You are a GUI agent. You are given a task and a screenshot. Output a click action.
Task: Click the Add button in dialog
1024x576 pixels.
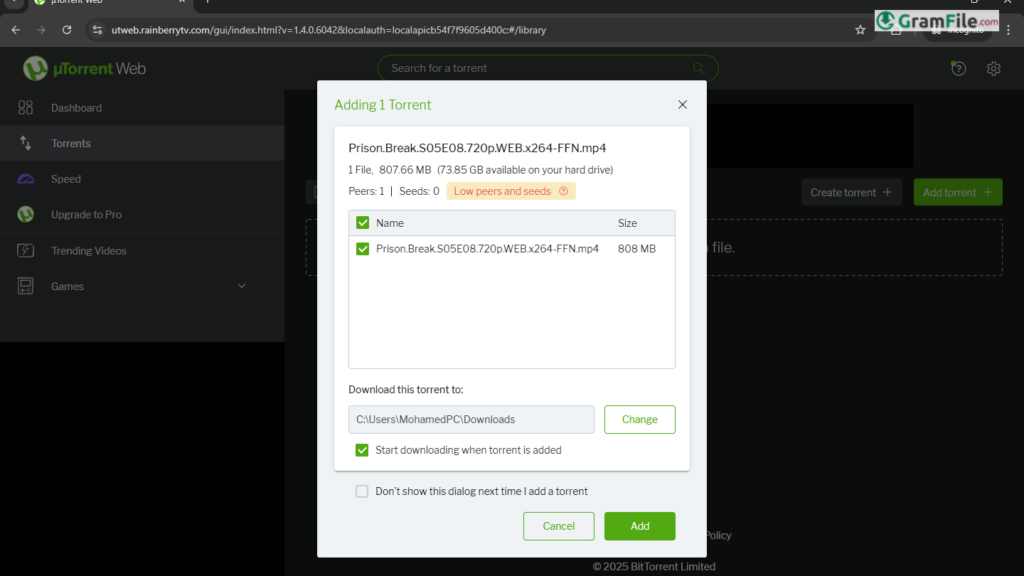(639, 526)
